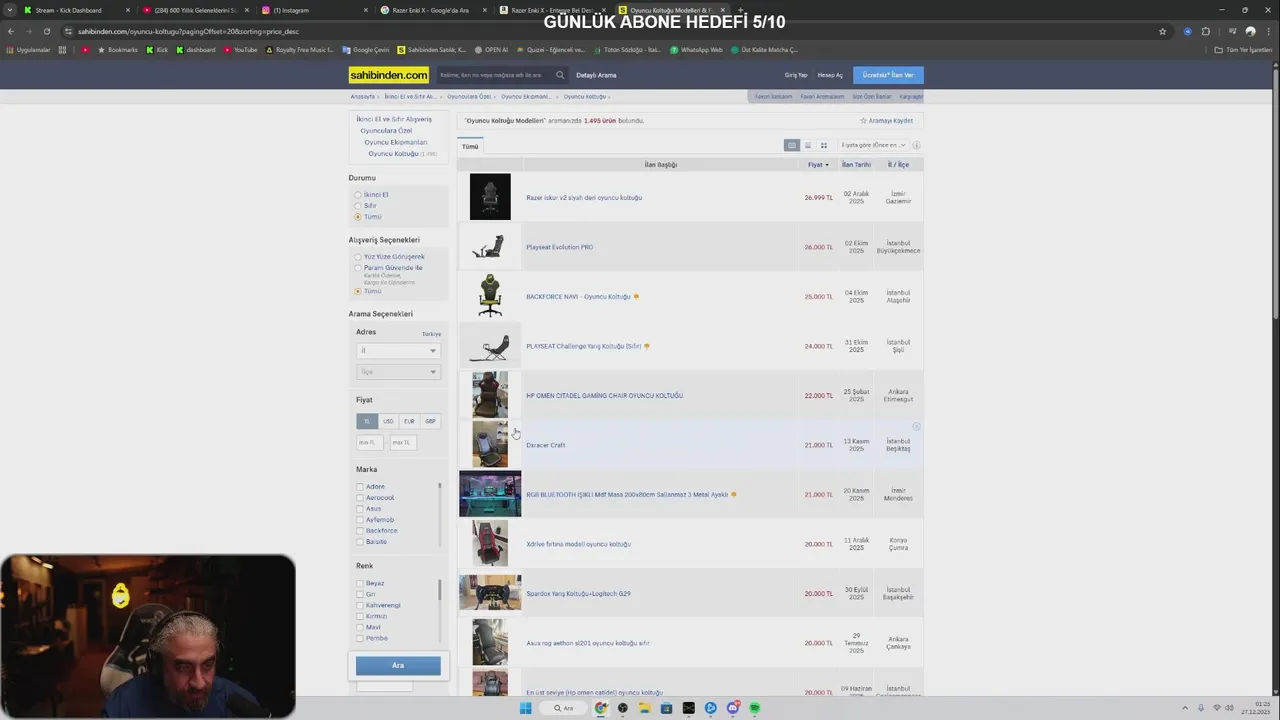
Task: Open the taskbar search box
Action: (564, 708)
